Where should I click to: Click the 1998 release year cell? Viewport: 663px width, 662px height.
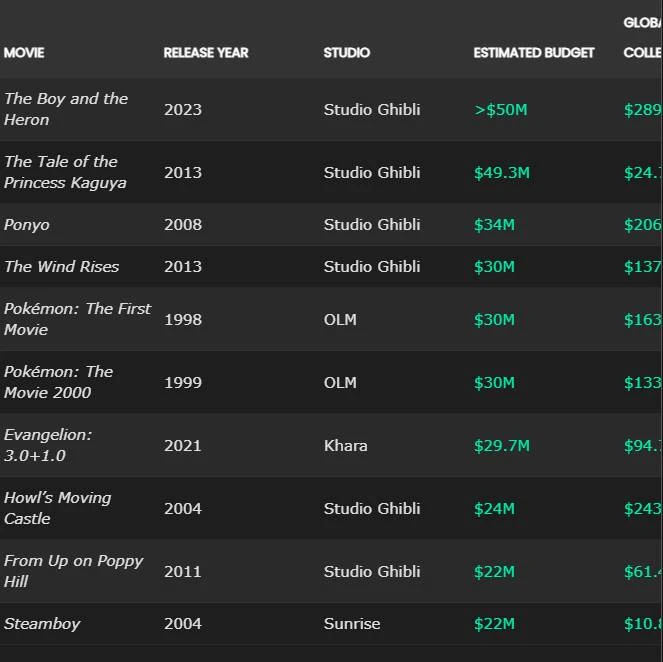[x=183, y=320]
